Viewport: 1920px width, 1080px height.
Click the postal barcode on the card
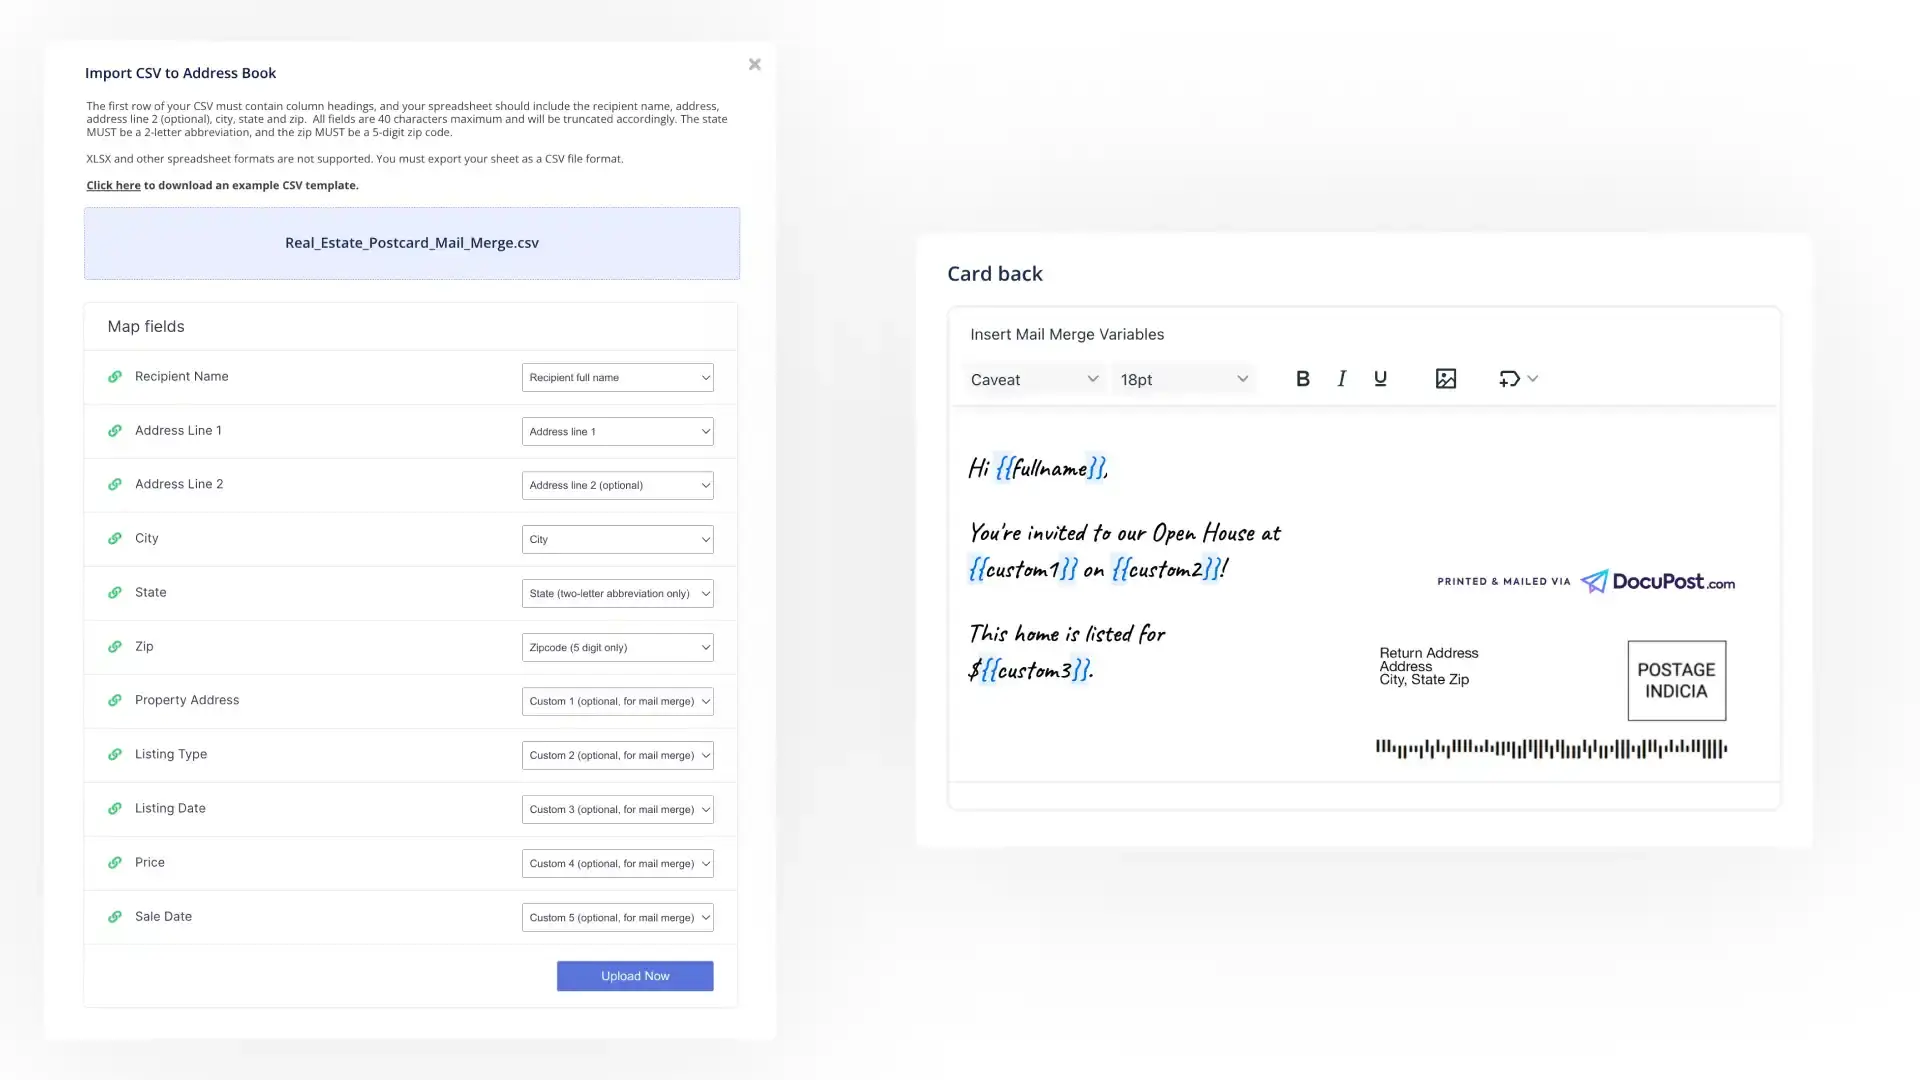pos(1551,748)
